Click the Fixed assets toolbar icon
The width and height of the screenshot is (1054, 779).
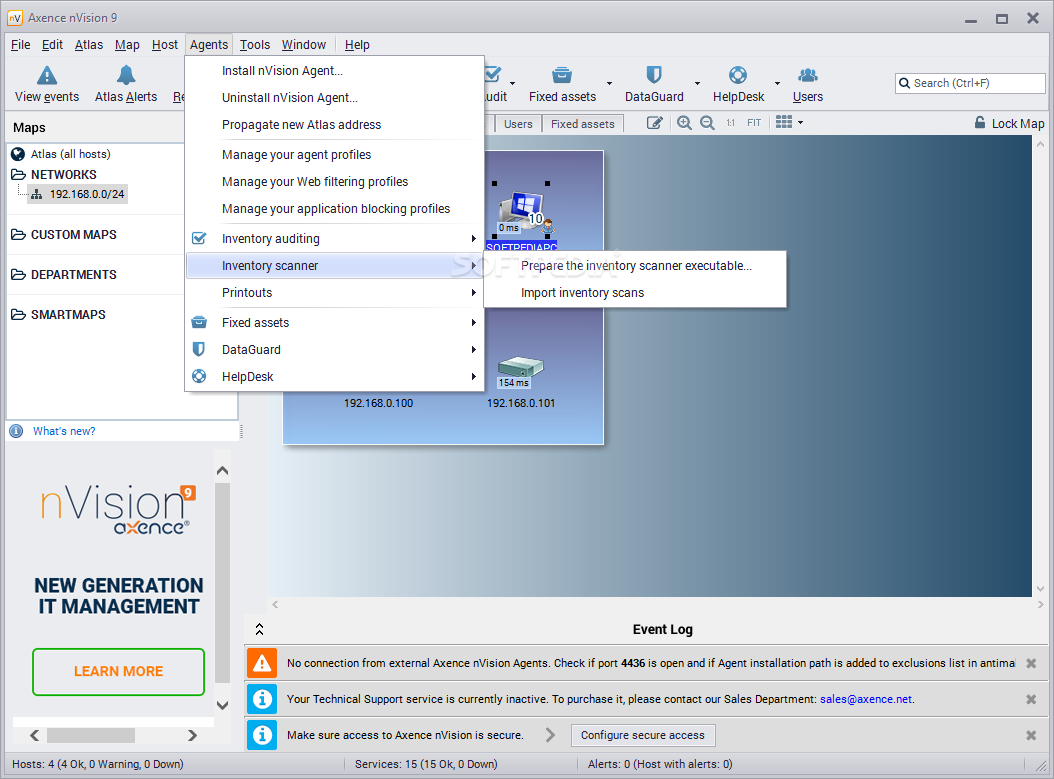coord(562,75)
